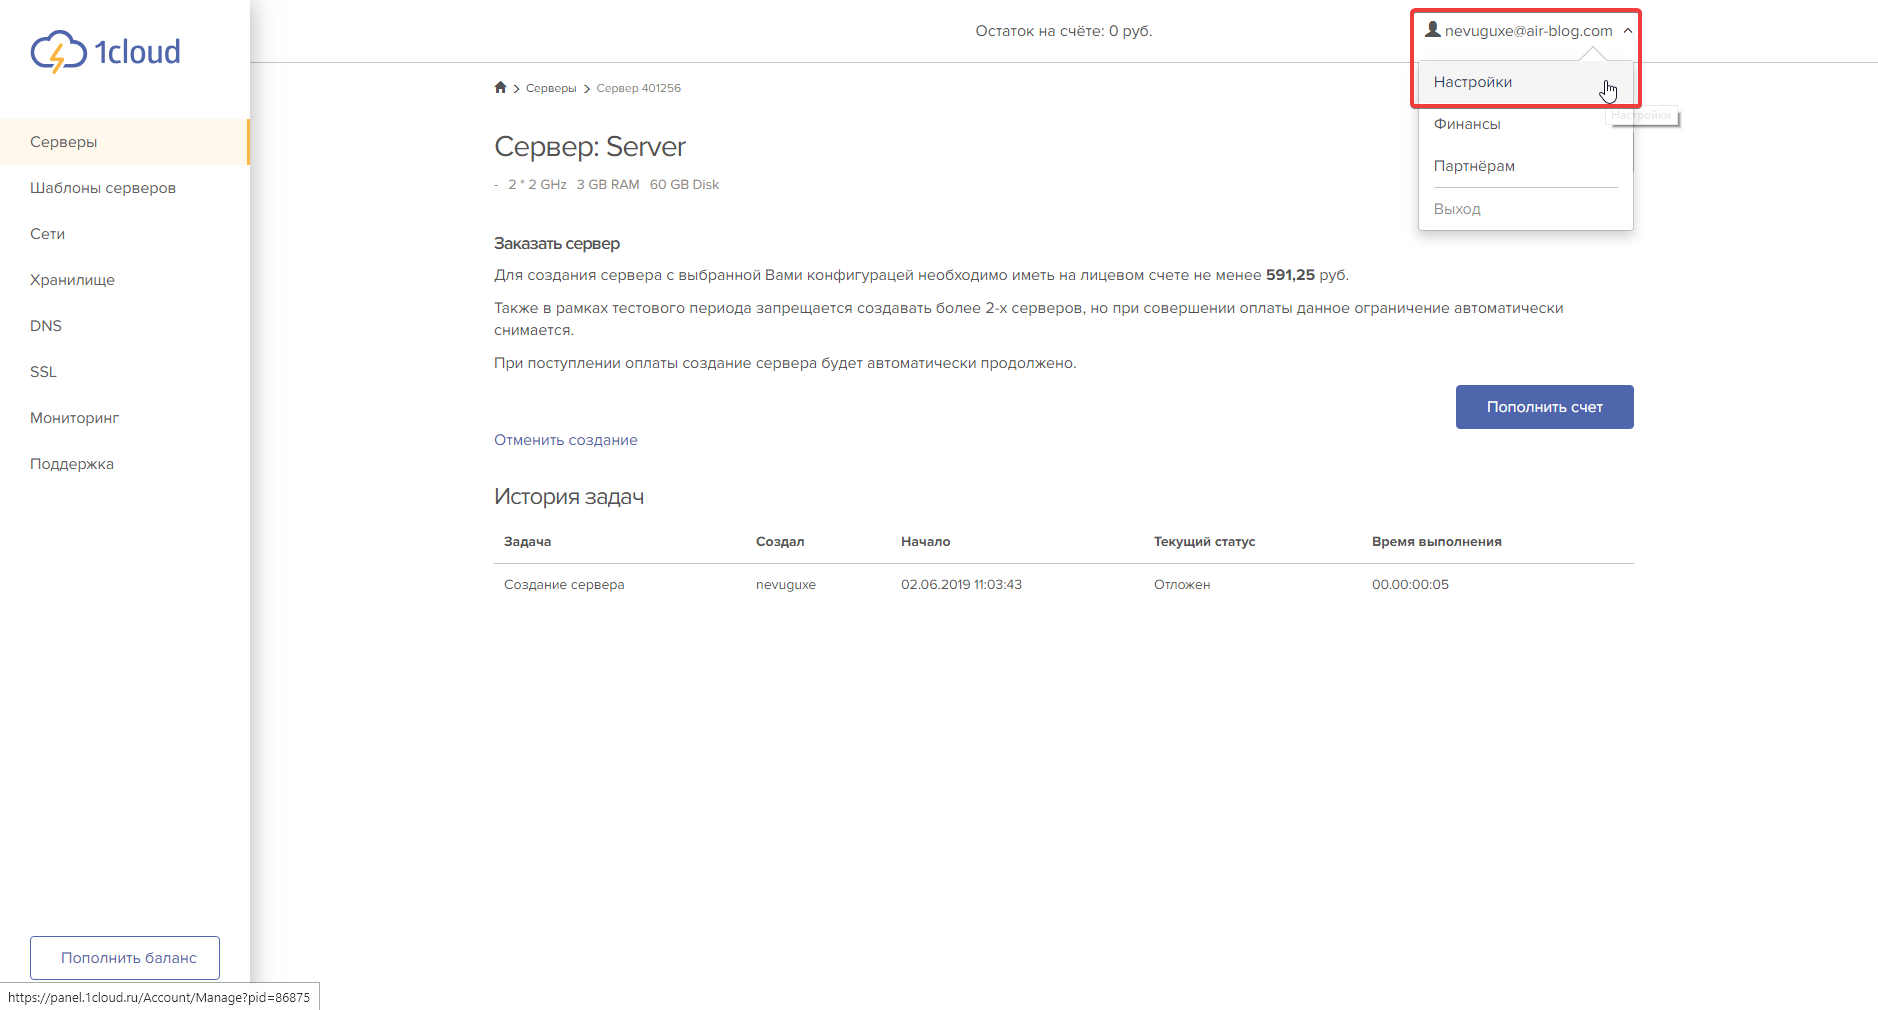This screenshot has width=1878, height=1010.
Task: Click the home breadcrumb icon
Action: click(500, 88)
